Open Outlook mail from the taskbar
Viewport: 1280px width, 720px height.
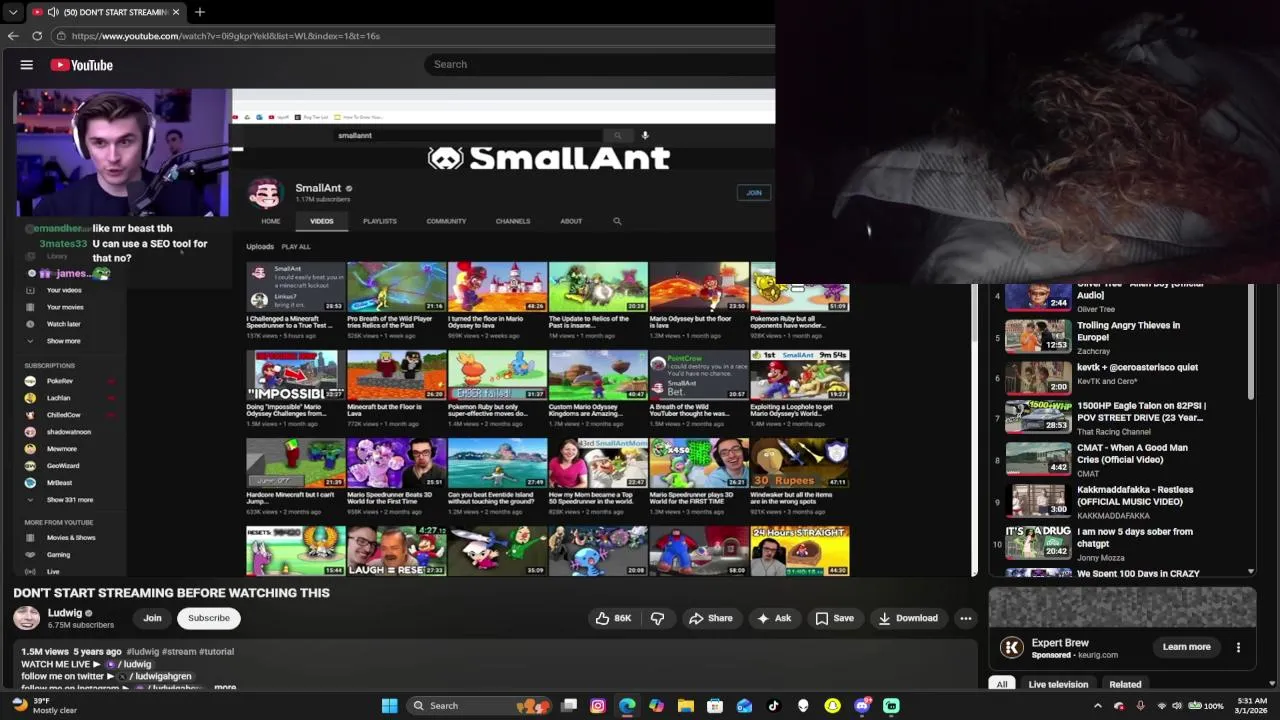click(x=744, y=706)
